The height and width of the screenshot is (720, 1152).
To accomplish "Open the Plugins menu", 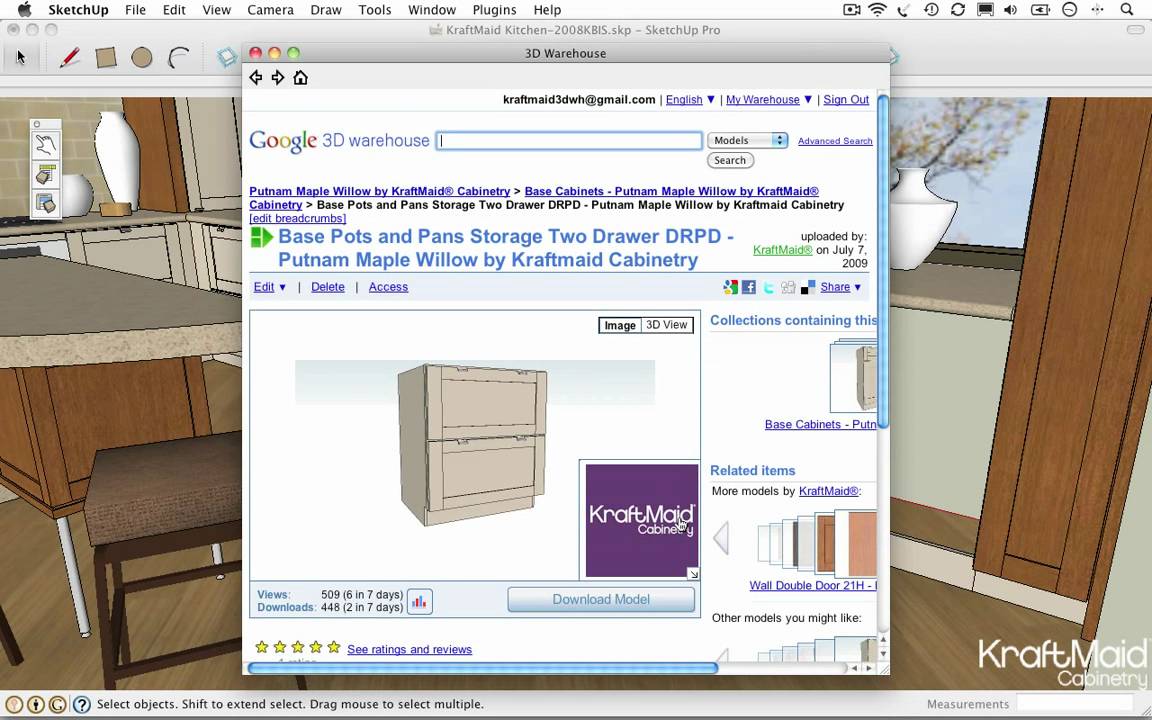I will point(494,10).
